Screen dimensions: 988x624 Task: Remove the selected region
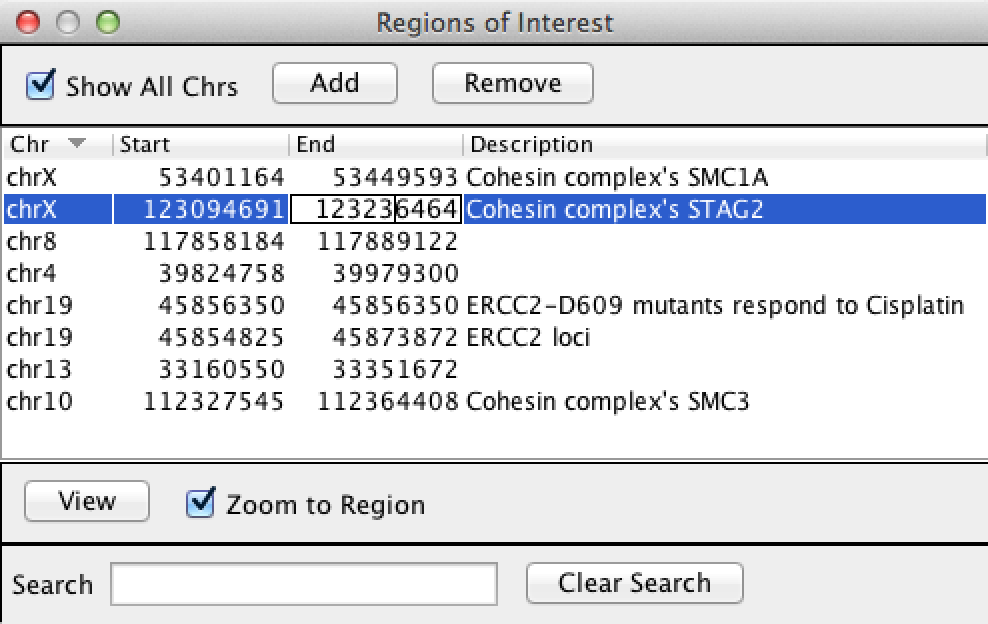tap(512, 83)
